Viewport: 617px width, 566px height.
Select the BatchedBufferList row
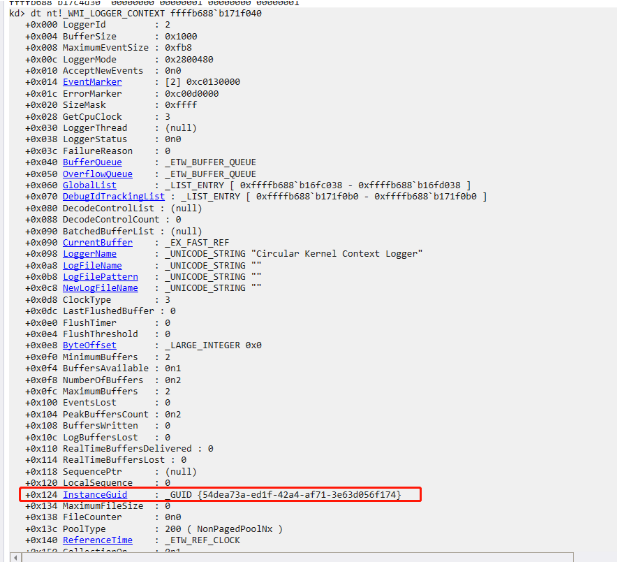[x=114, y=231]
